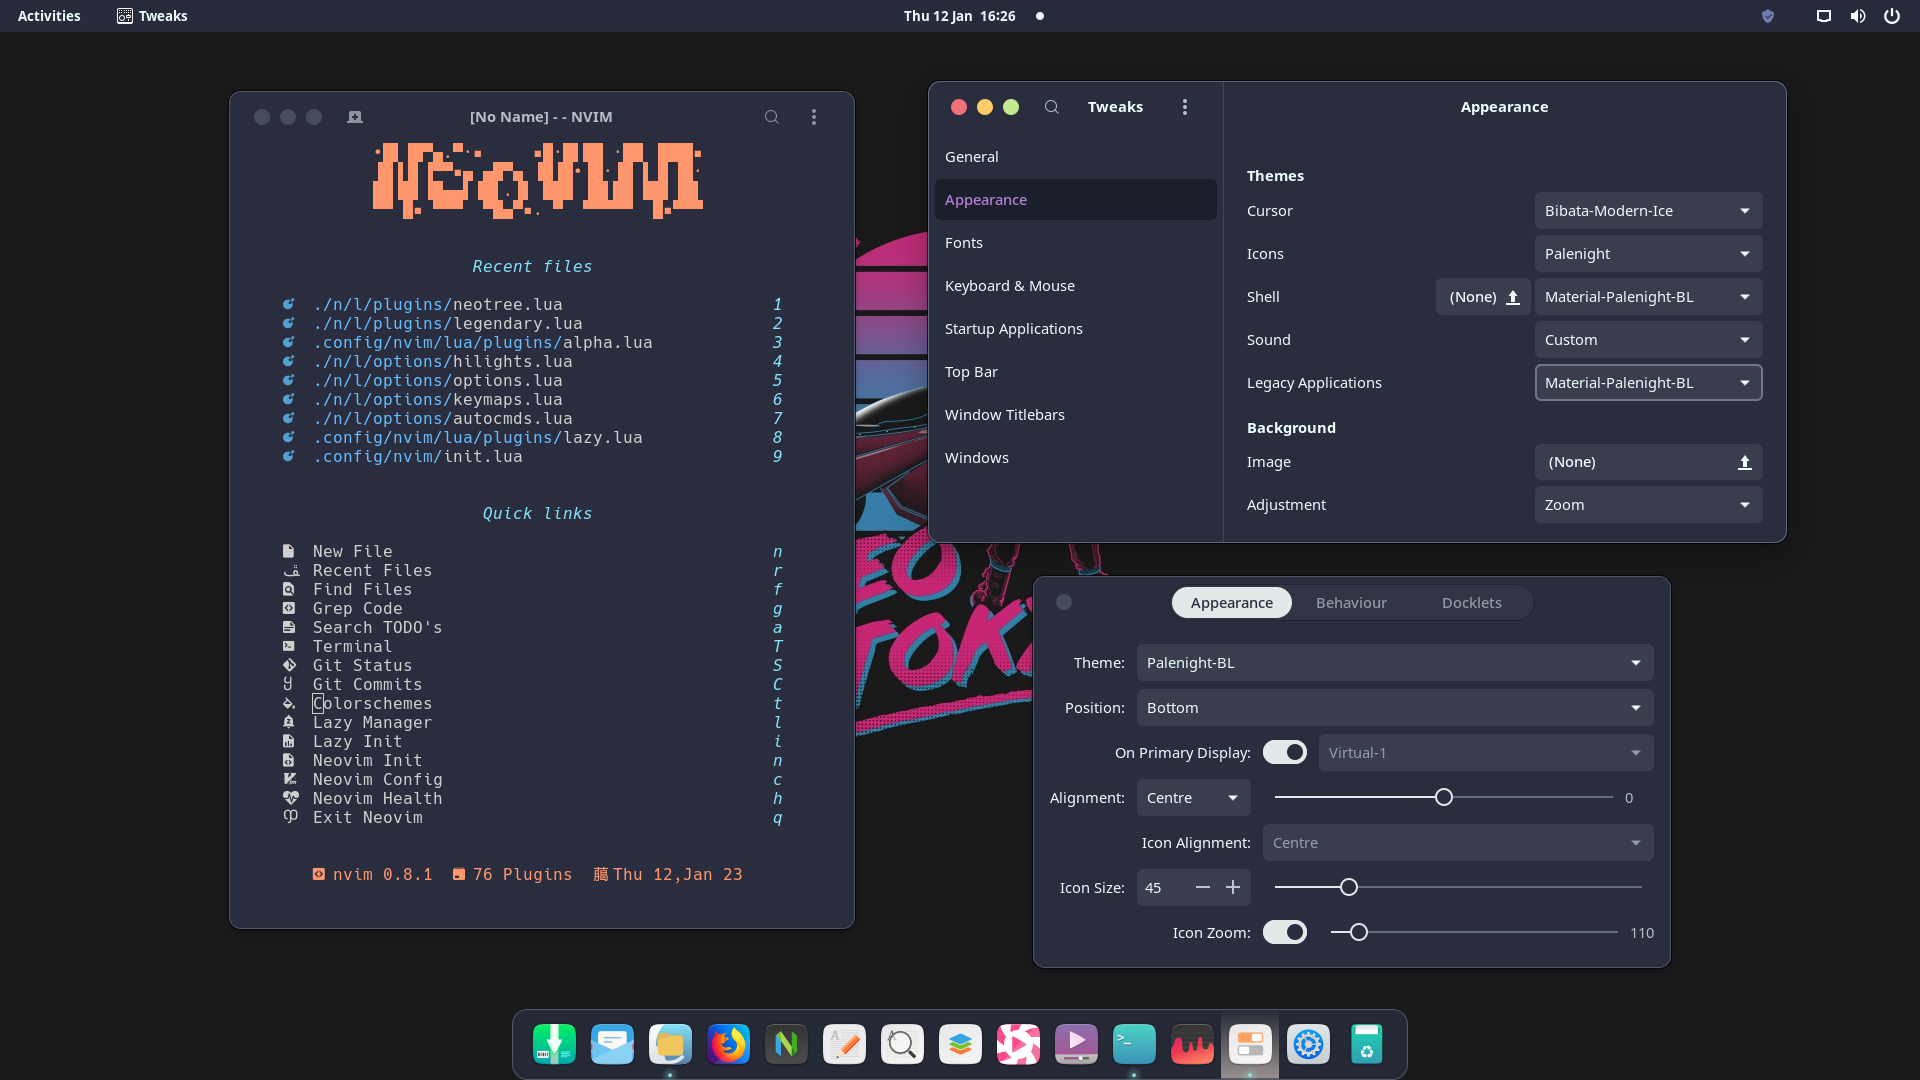Screen dimensions: 1920x1080
Task: Select Window Titlebars in Tweaks sidebar
Action: click(1075, 415)
